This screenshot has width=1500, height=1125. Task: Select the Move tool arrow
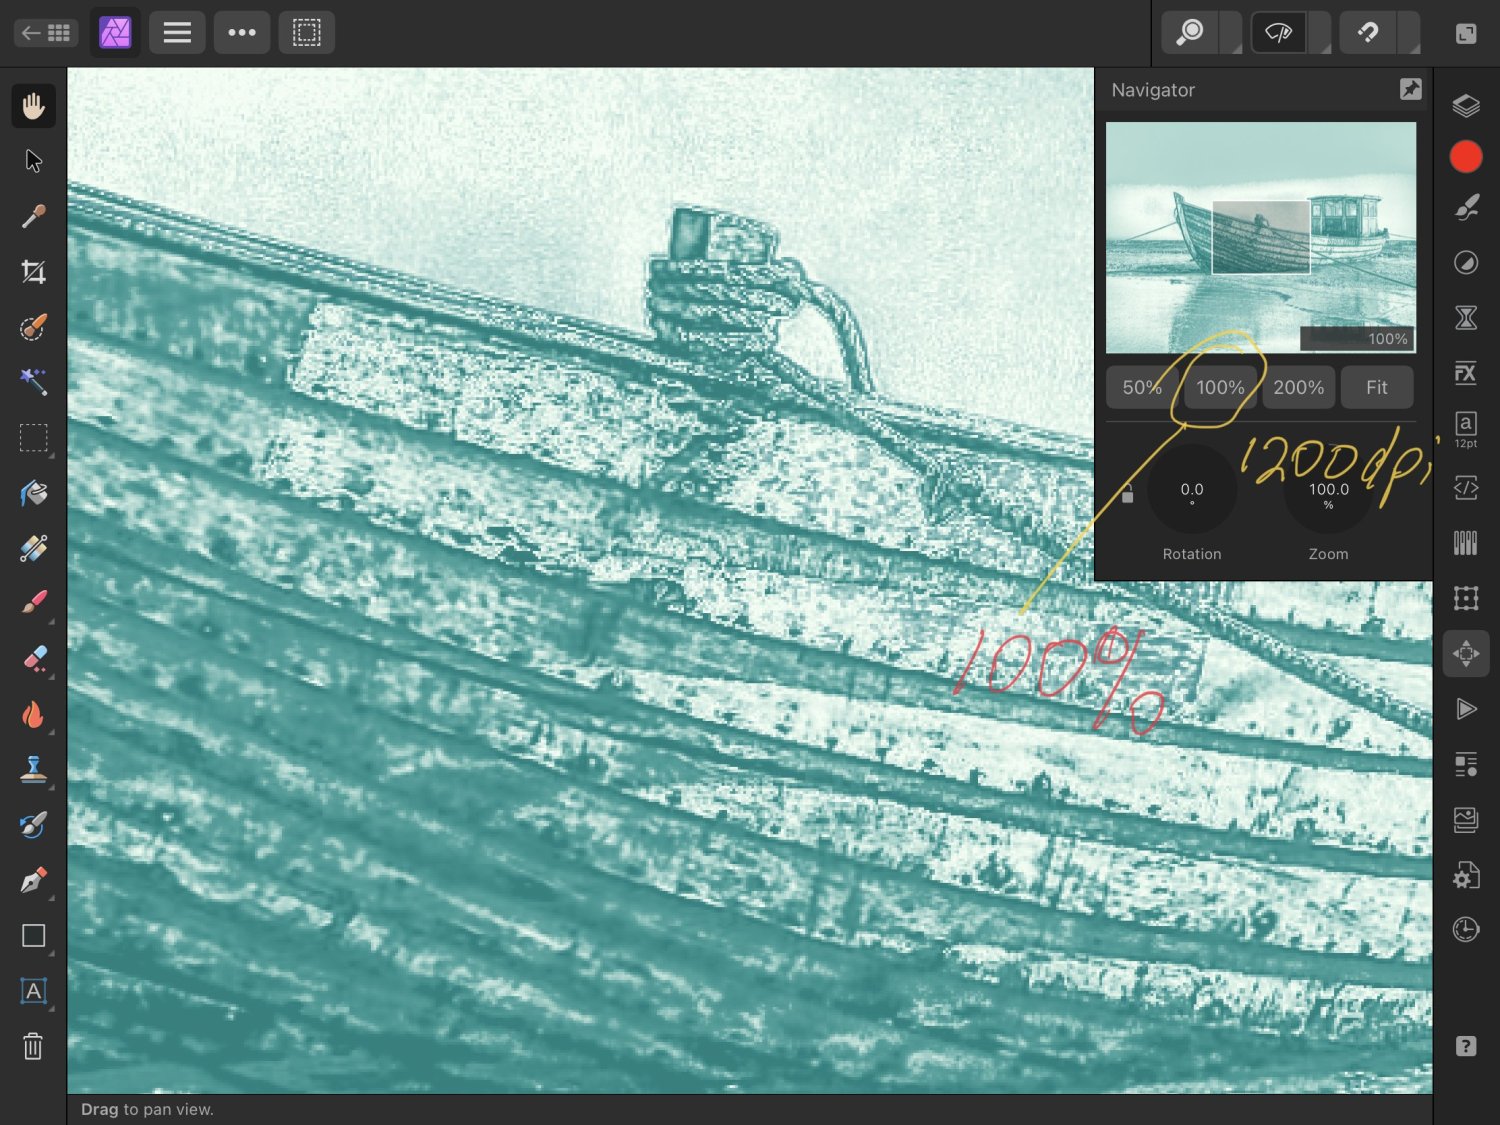point(33,160)
